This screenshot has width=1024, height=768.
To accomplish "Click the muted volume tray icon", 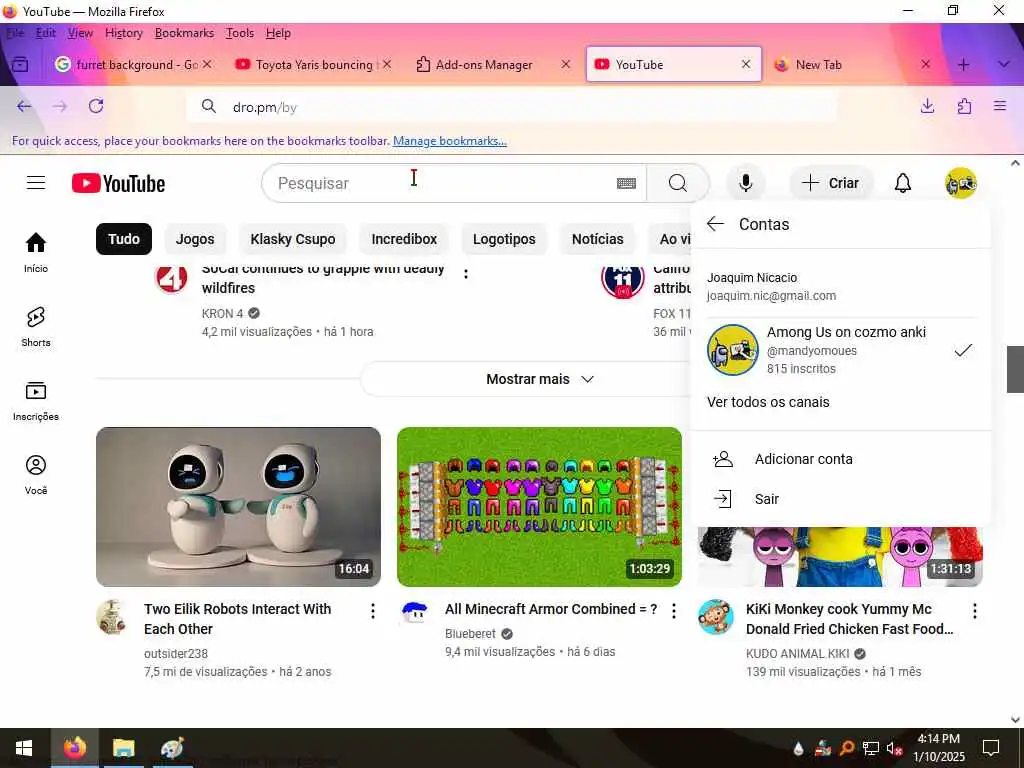I will pos(894,748).
